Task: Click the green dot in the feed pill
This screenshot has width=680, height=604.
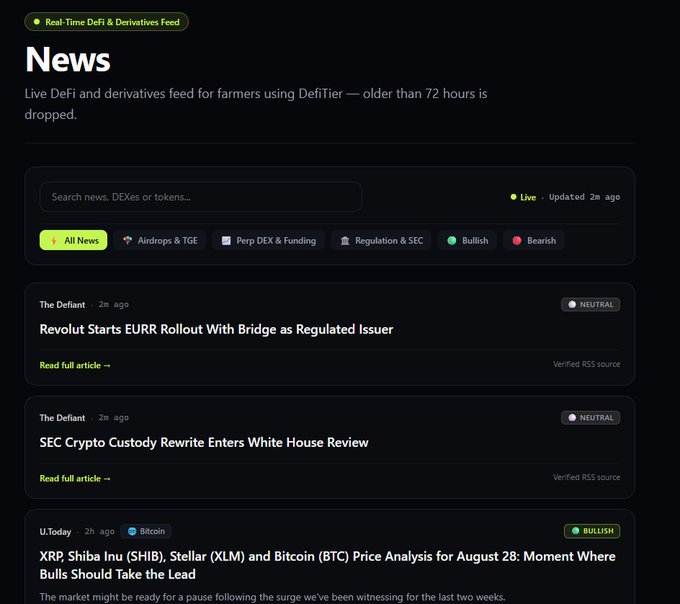Action: pos(37,22)
